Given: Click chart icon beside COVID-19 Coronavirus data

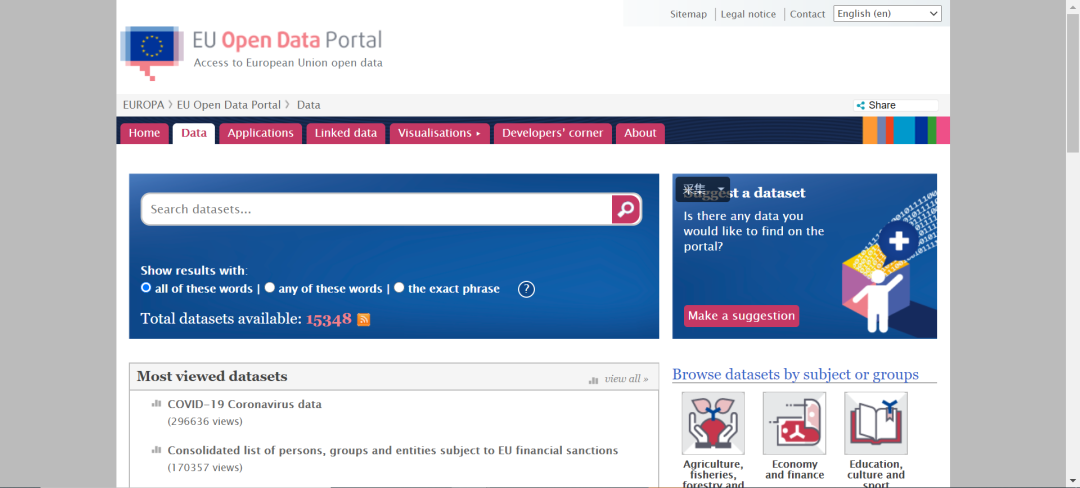Looking at the screenshot, I should pos(156,404).
